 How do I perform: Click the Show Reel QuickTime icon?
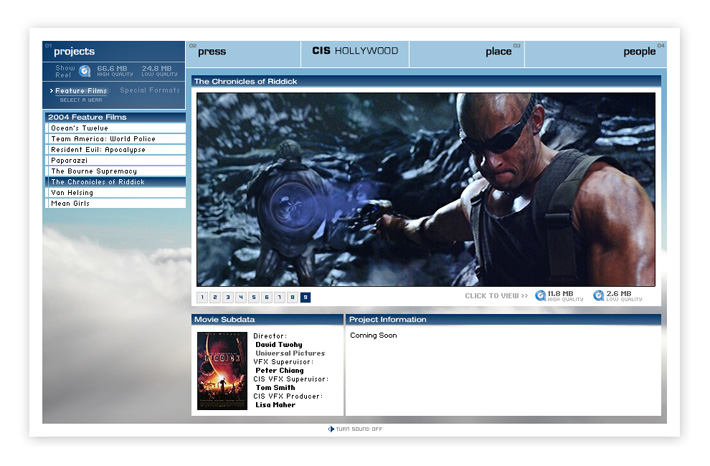85,71
